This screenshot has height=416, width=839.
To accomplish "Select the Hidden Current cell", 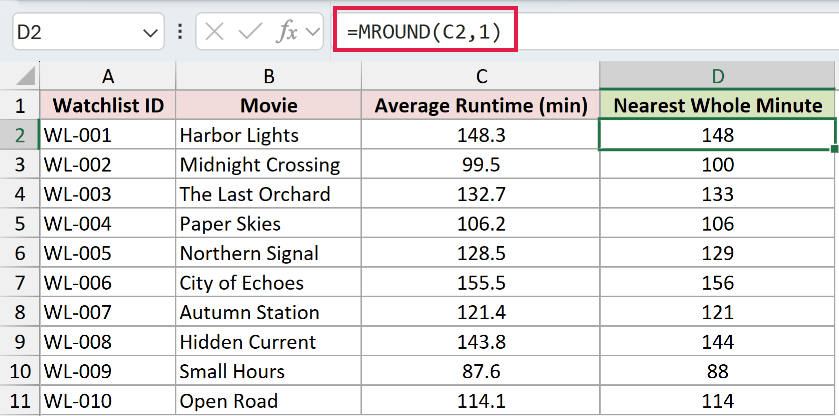I will click(x=269, y=341).
